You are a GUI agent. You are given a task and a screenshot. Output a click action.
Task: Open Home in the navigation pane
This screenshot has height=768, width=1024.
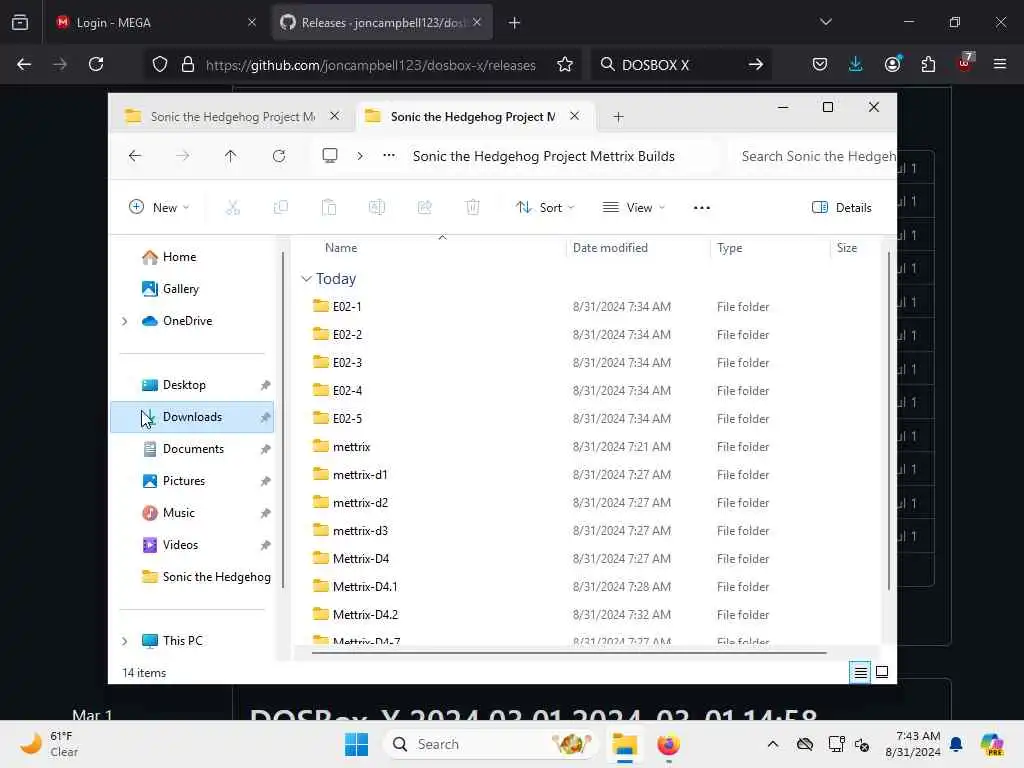point(179,257)
